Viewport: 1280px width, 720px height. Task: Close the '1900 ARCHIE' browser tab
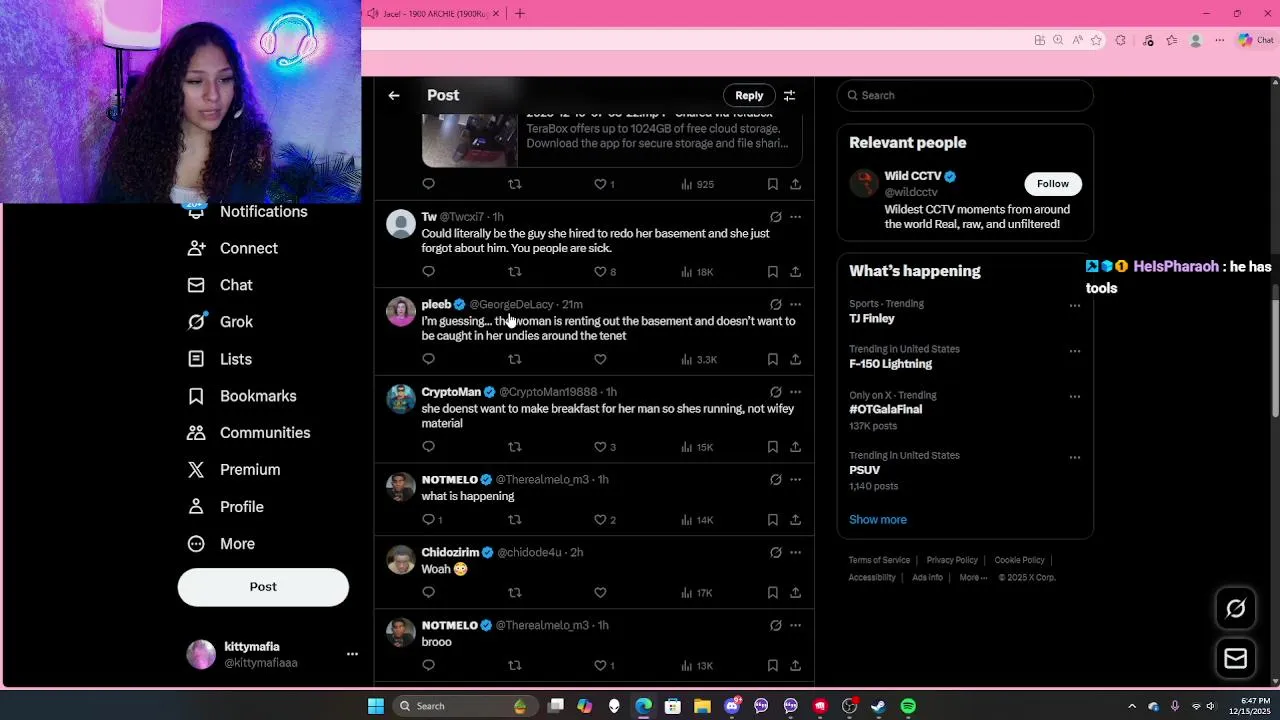tap(496, 13)
